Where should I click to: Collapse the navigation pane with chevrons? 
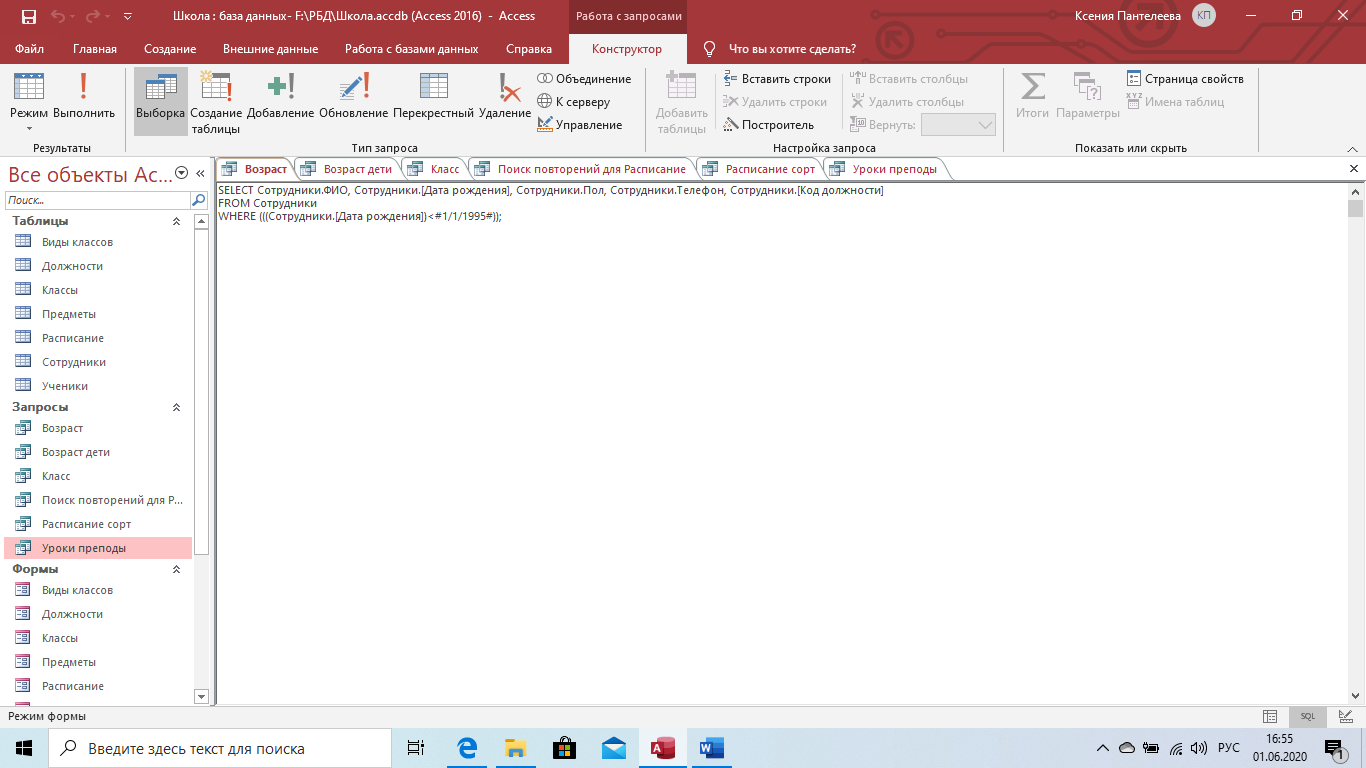200,173
